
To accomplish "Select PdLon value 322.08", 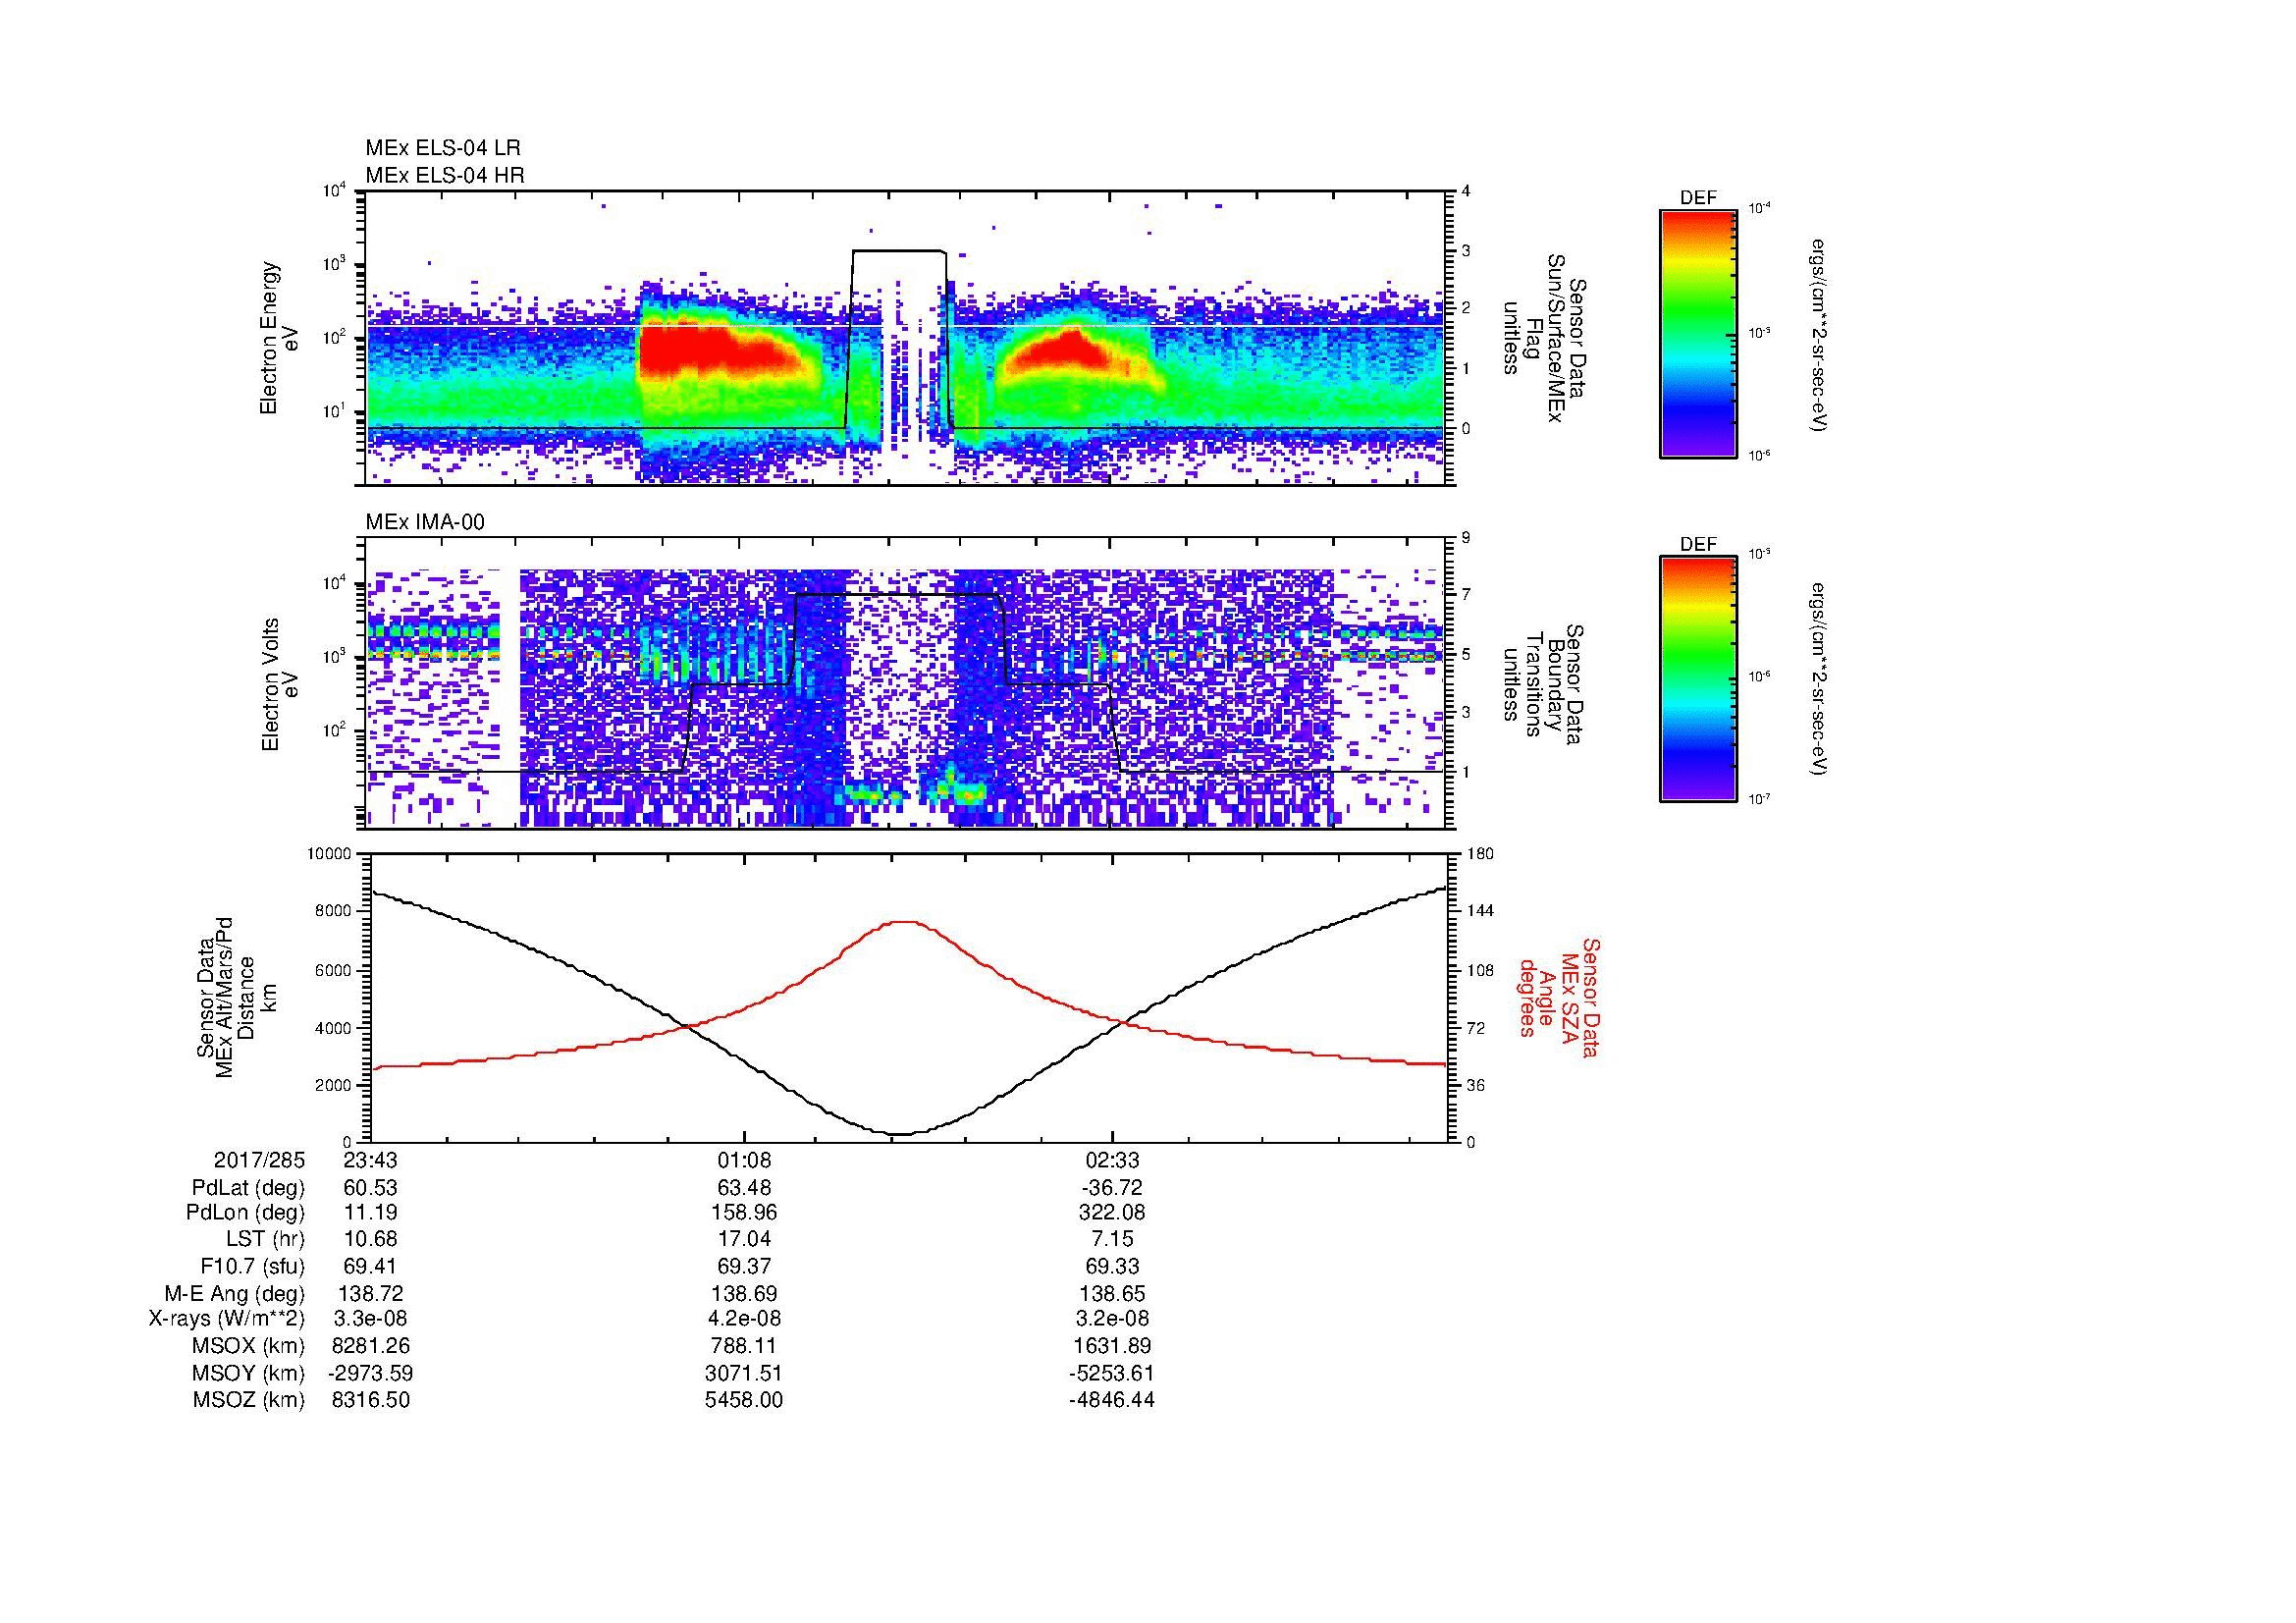I will [1112, 1213].
